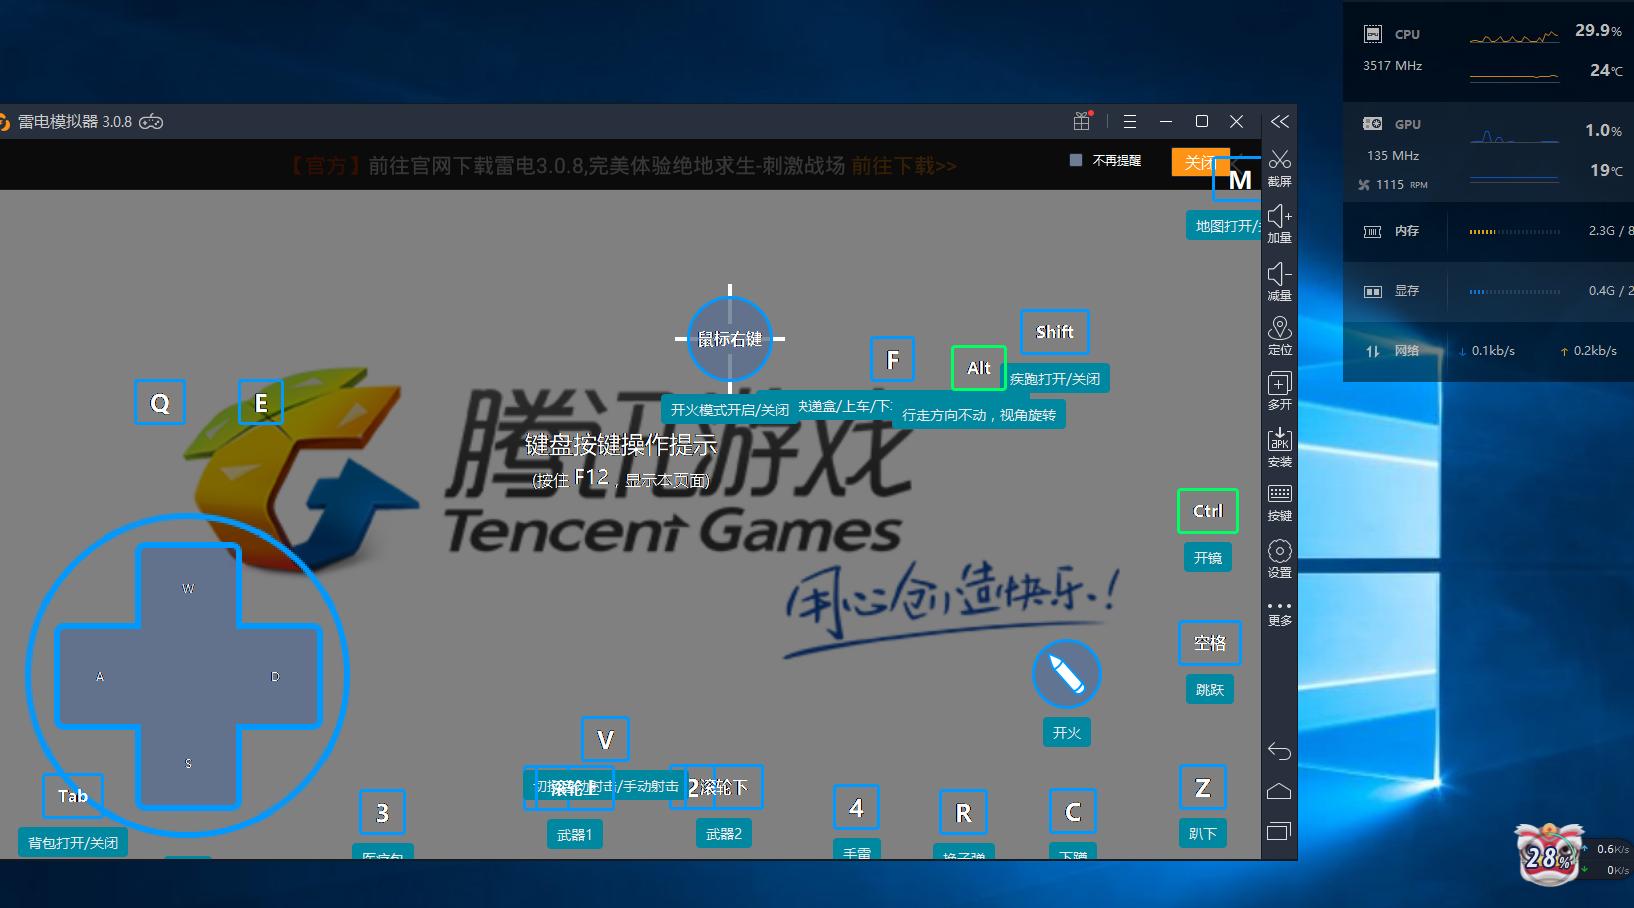Image resolution: width=1634 pixels, height=908 pixels.
Task: Capture a screenshot with the 截屏 sidebar tool
Action: 1280,167
